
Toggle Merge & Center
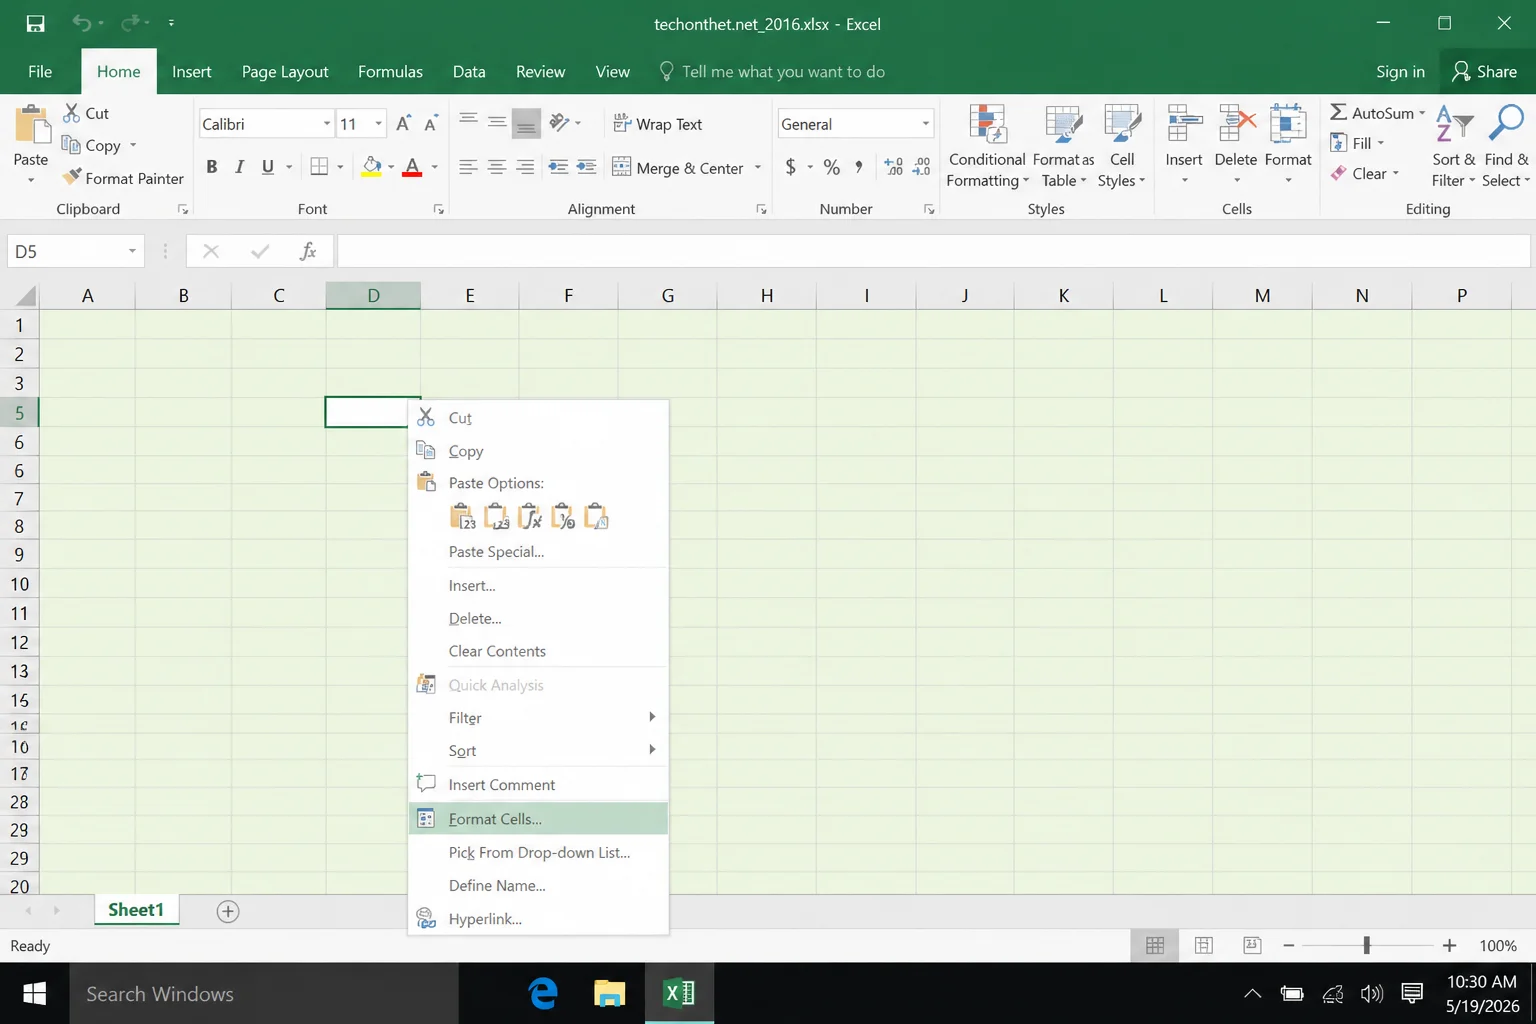pyautogui.click(x=678, y=168)
